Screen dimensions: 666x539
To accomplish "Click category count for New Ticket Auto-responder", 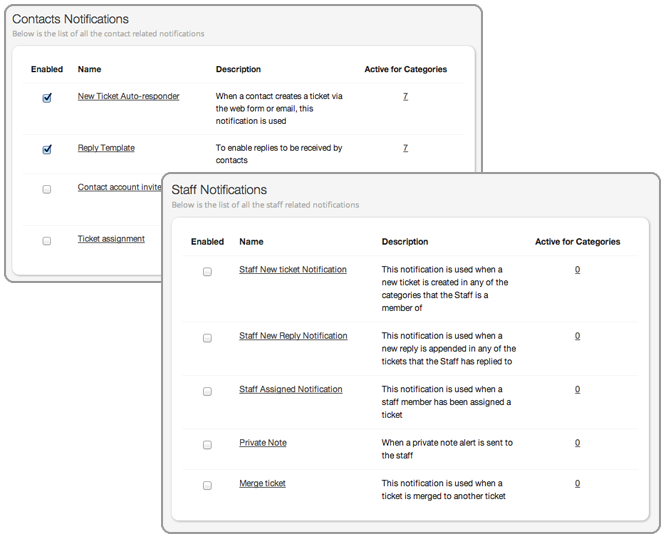I will 405,96.
